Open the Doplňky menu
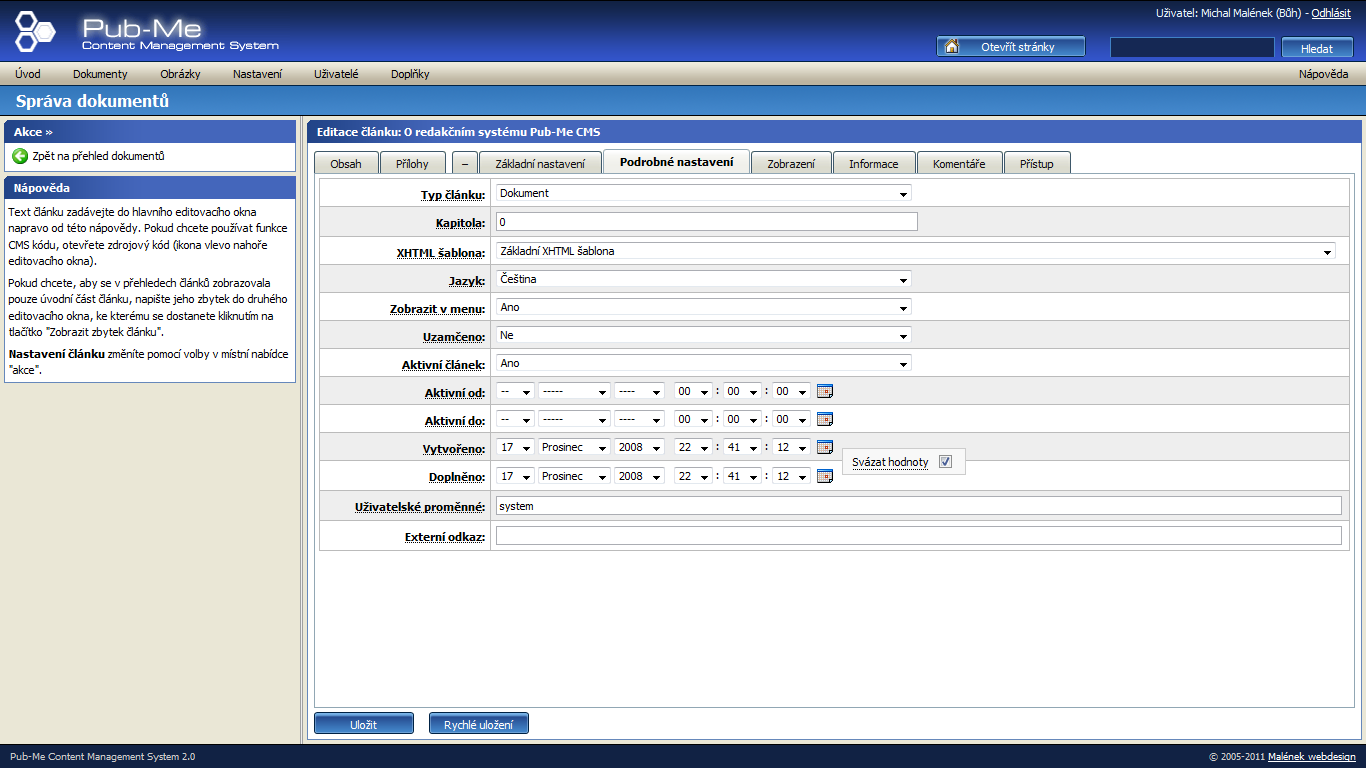Screen dimensions: 1366x768 (410, 74)
